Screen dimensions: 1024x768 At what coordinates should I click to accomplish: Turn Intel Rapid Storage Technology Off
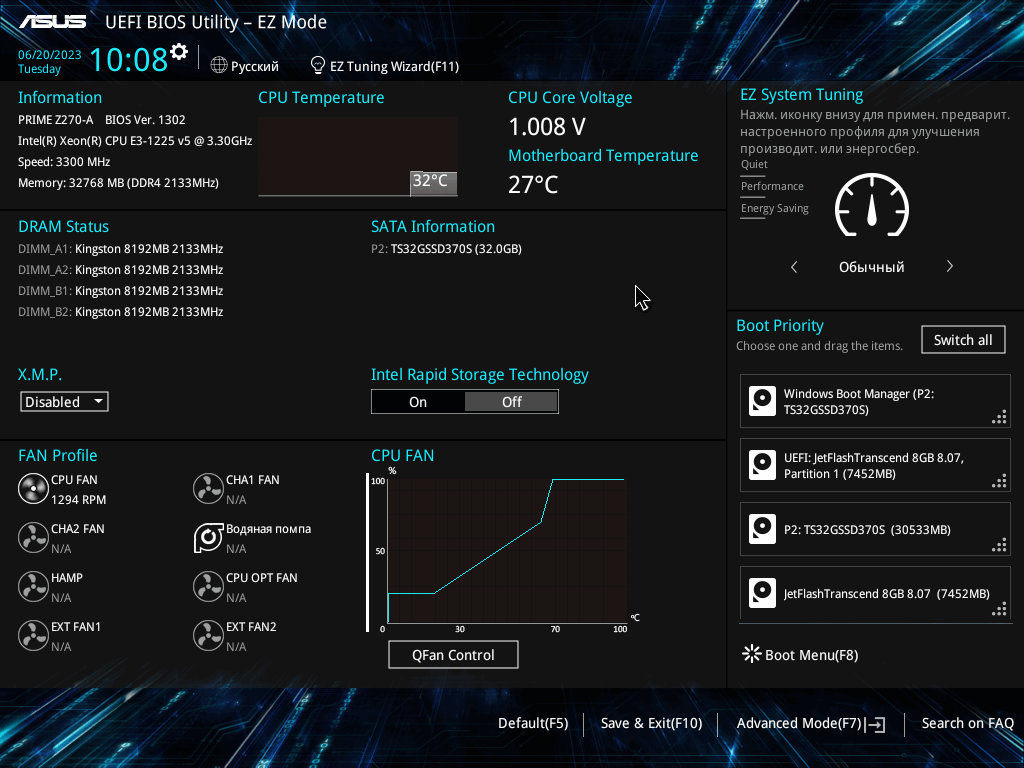[511, 402]
